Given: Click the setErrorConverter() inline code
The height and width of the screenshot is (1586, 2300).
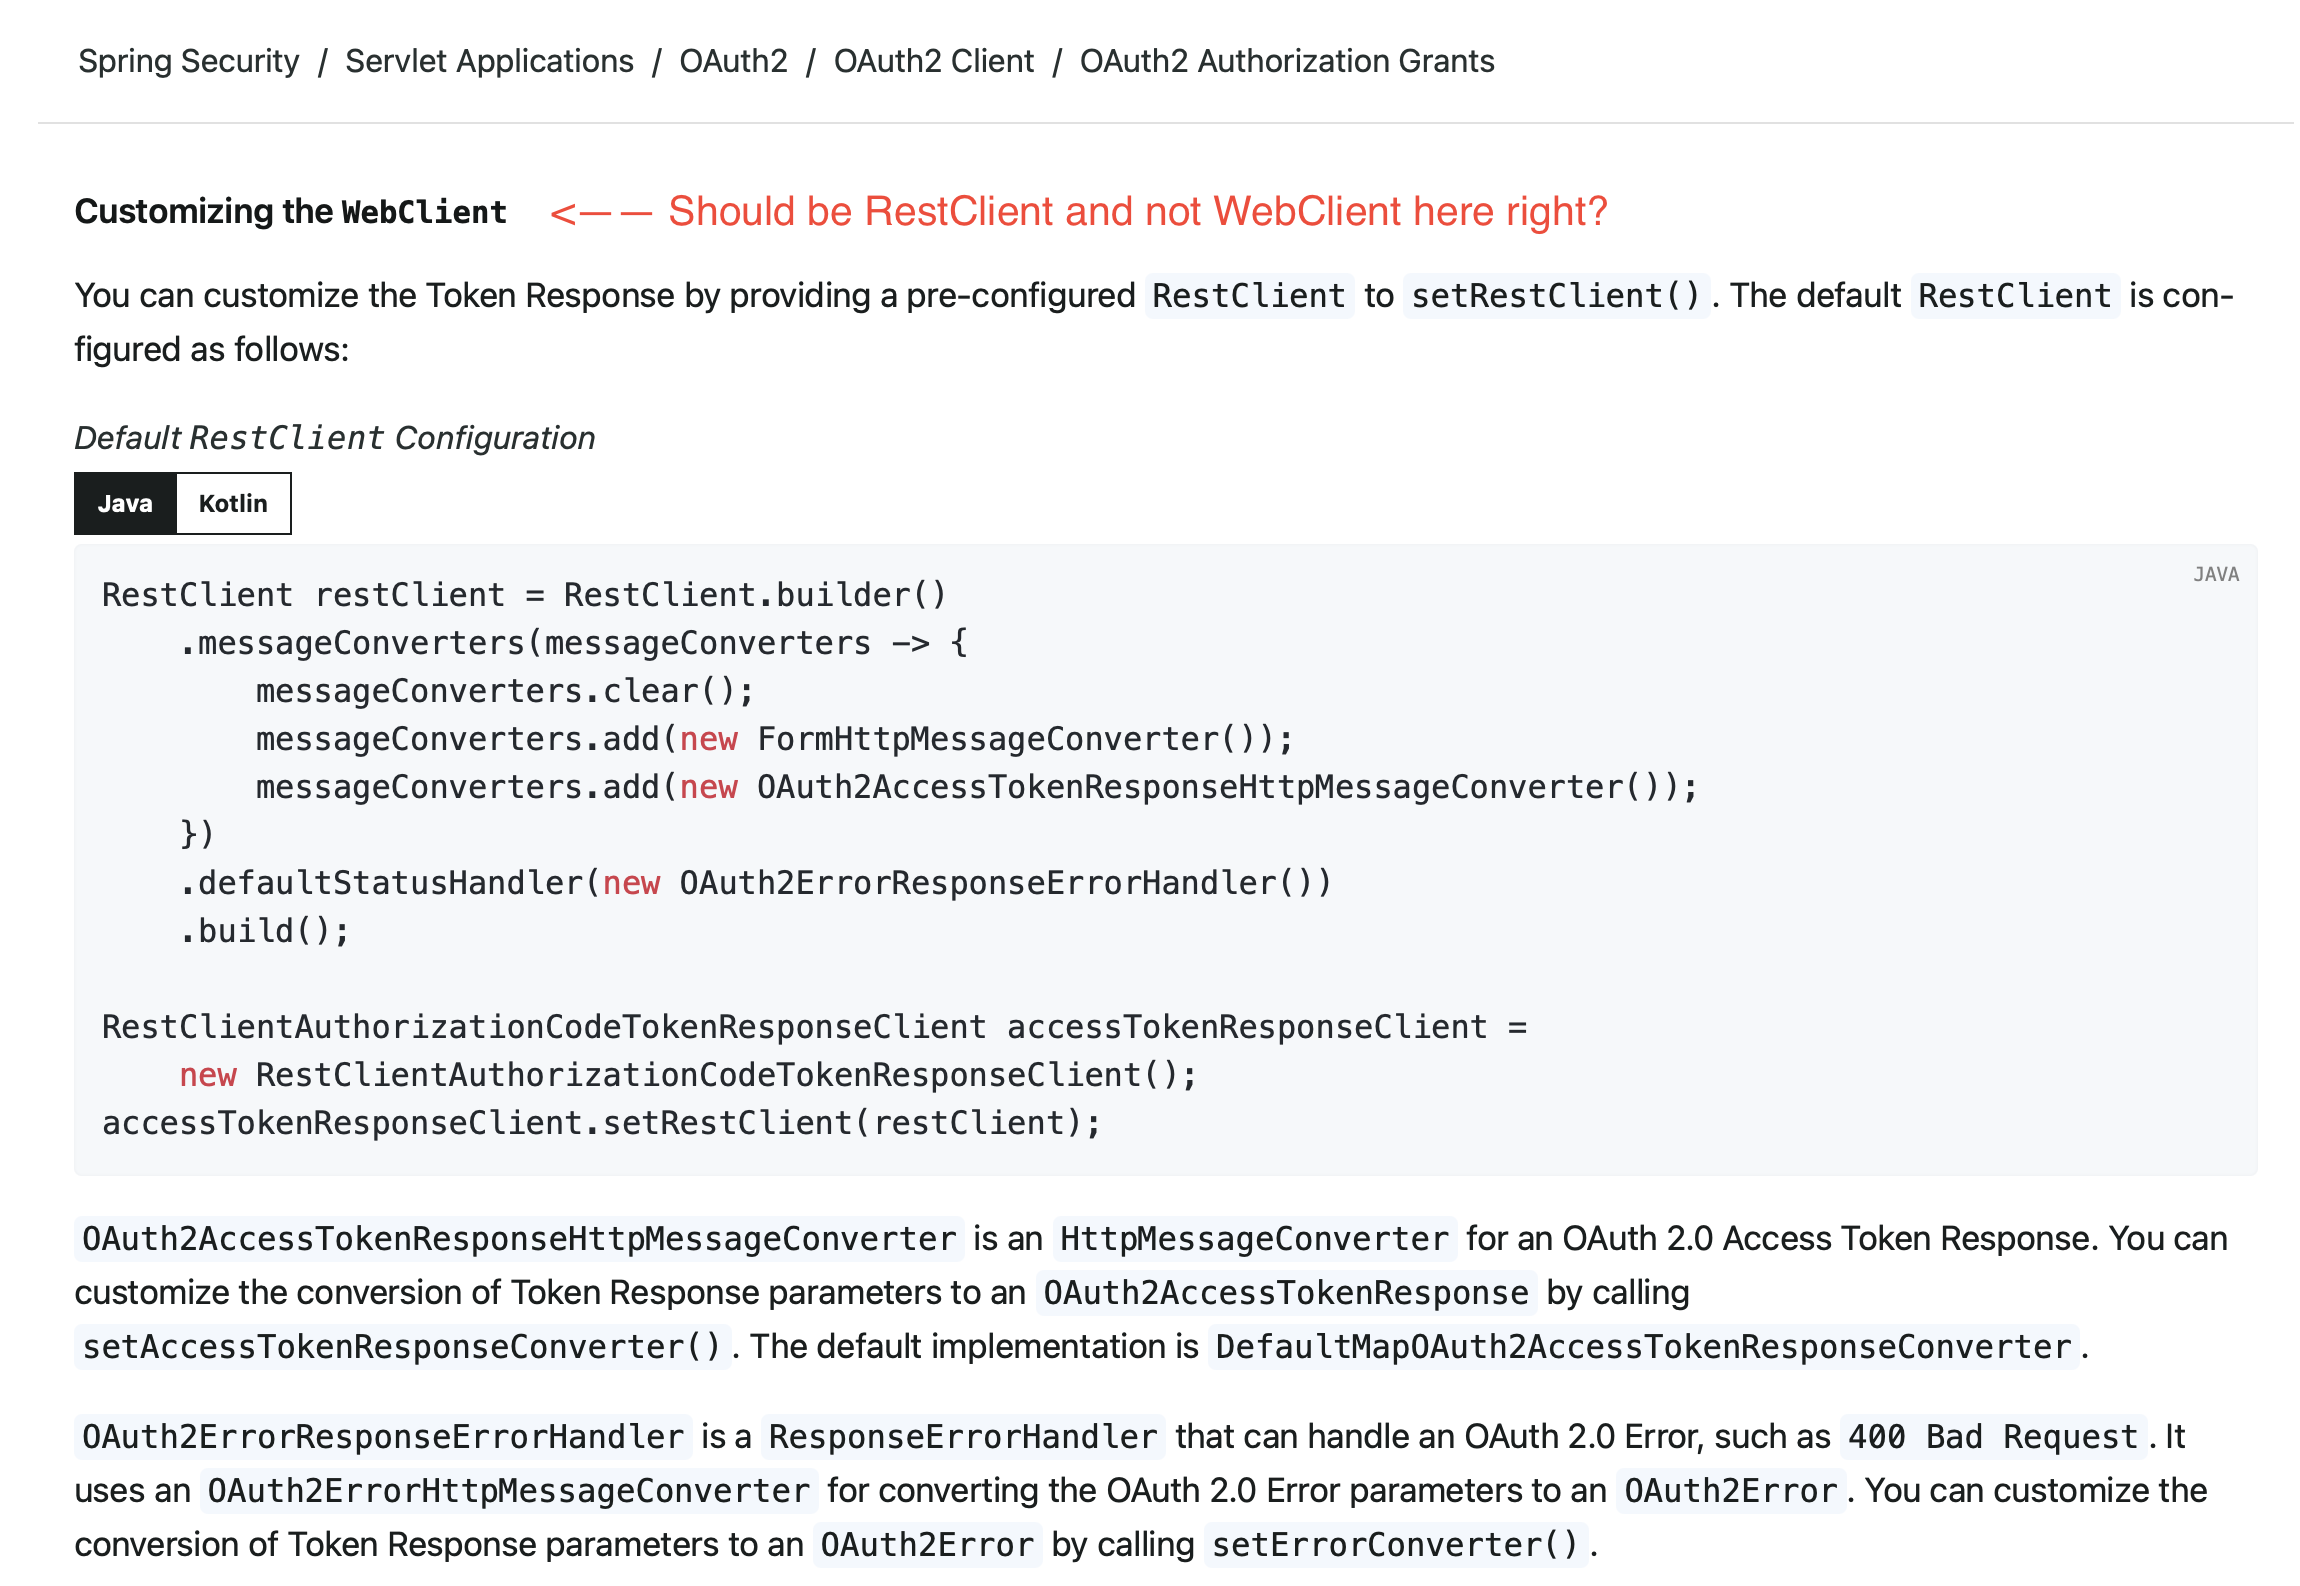Looking at the screenshot, I should tap(1395, 1545).
